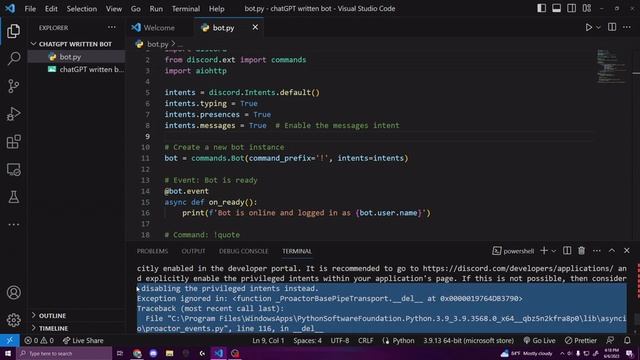Screen dimensions: 640x360
Task: Open the Testing flask view
Action: point(13,197)
